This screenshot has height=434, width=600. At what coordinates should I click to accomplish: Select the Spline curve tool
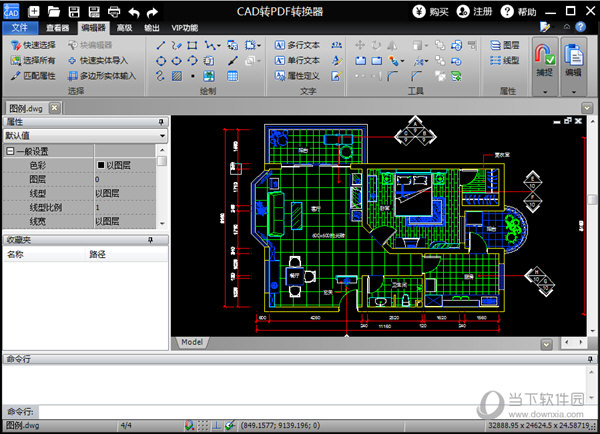coord(161,76)
